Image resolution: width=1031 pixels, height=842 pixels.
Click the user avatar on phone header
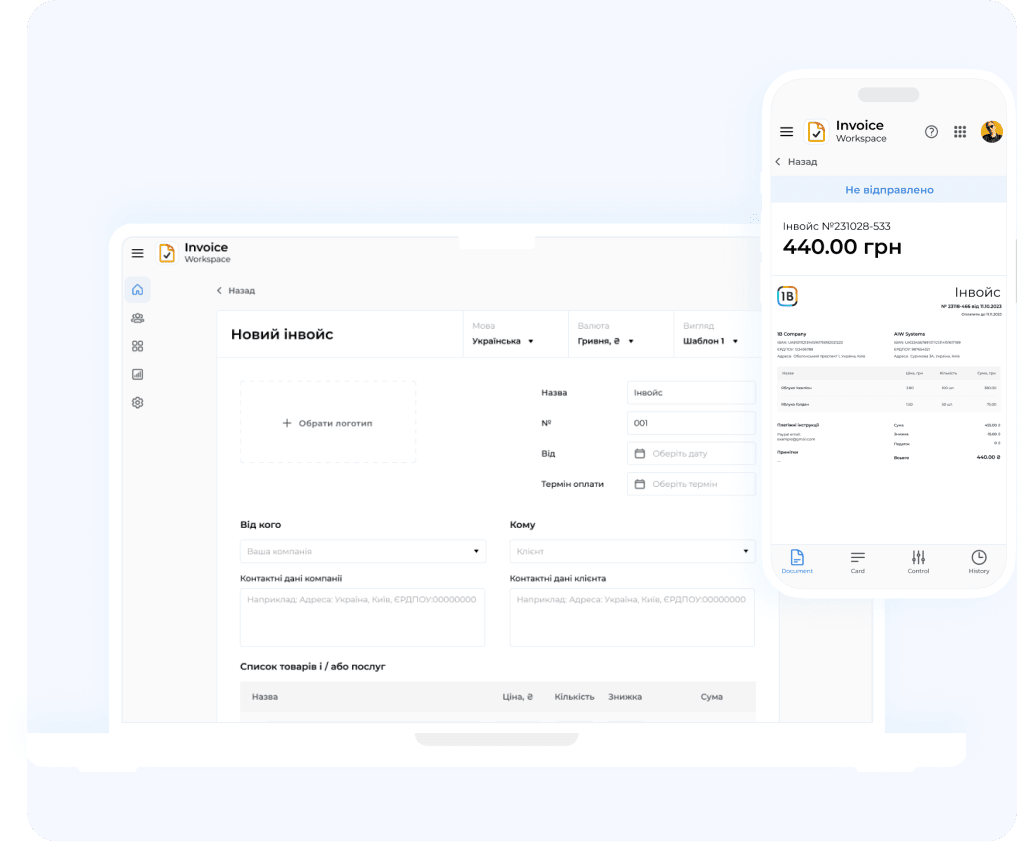991,132
